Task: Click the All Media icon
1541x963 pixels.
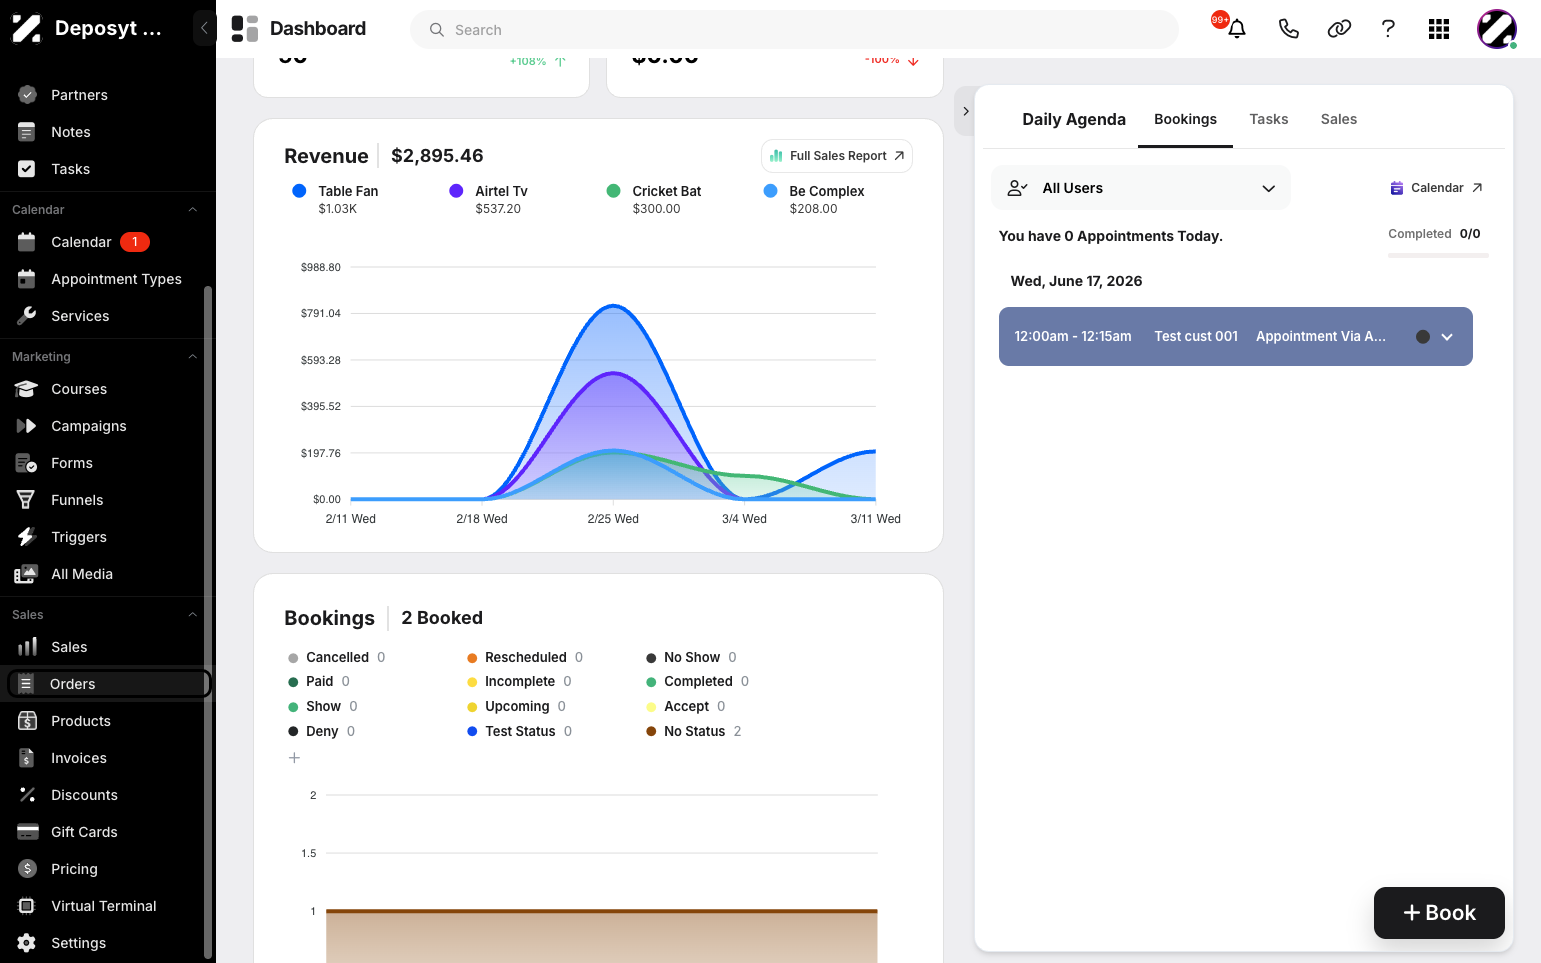Action: pyautogui.click(x=27, y=574)
